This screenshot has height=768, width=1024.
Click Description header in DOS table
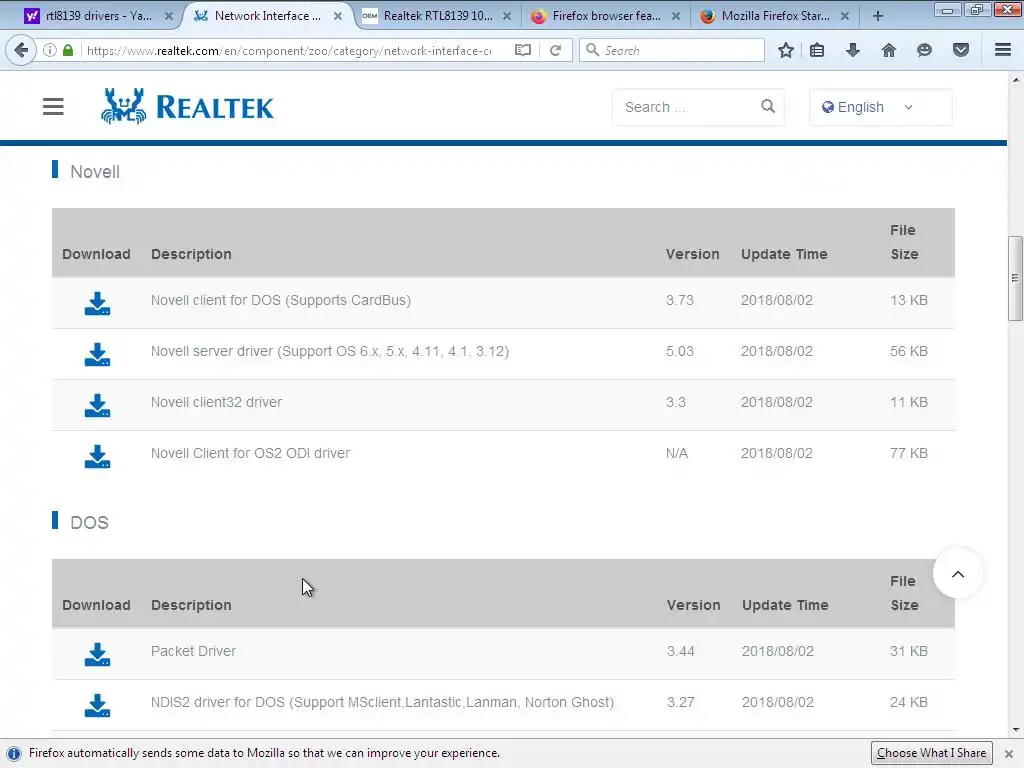[x=191, y=605]
